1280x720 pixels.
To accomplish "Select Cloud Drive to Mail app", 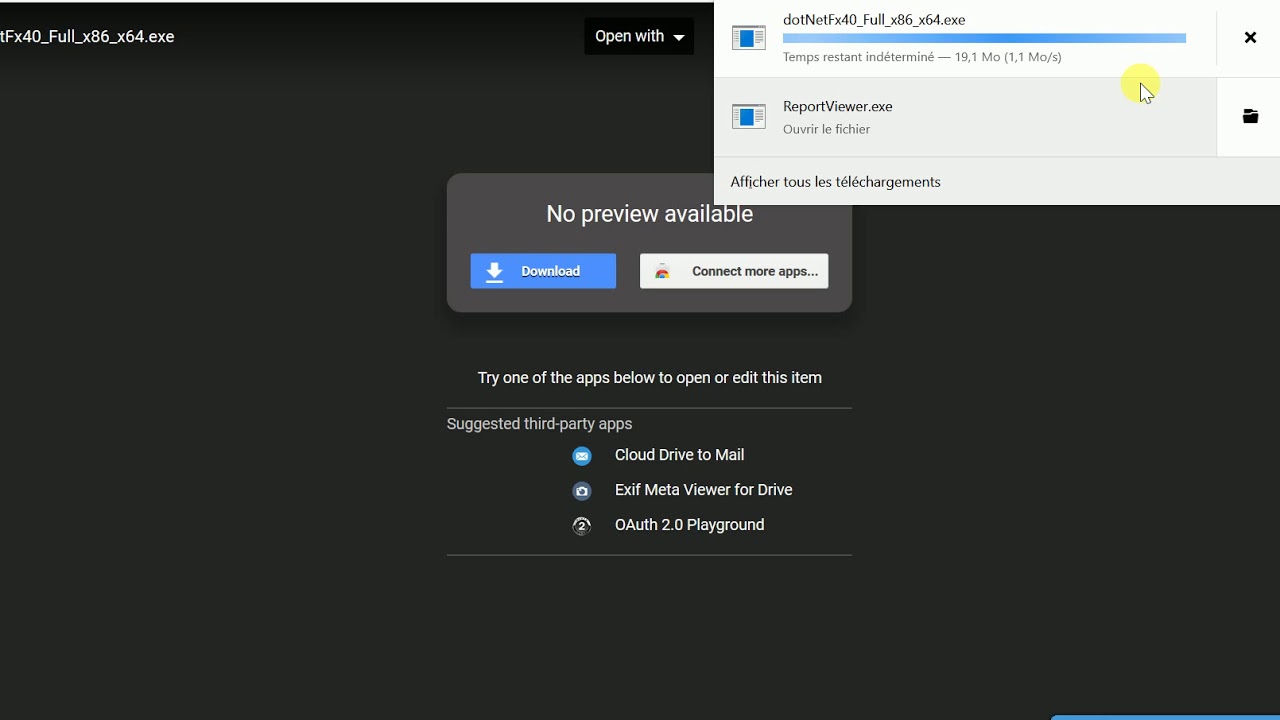I will tap(679, 455).
